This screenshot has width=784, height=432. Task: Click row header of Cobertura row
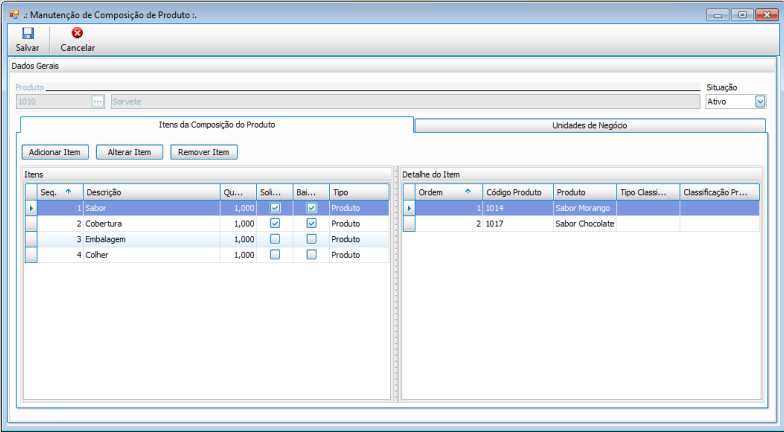pyautogui.click(x=31, y=224)
